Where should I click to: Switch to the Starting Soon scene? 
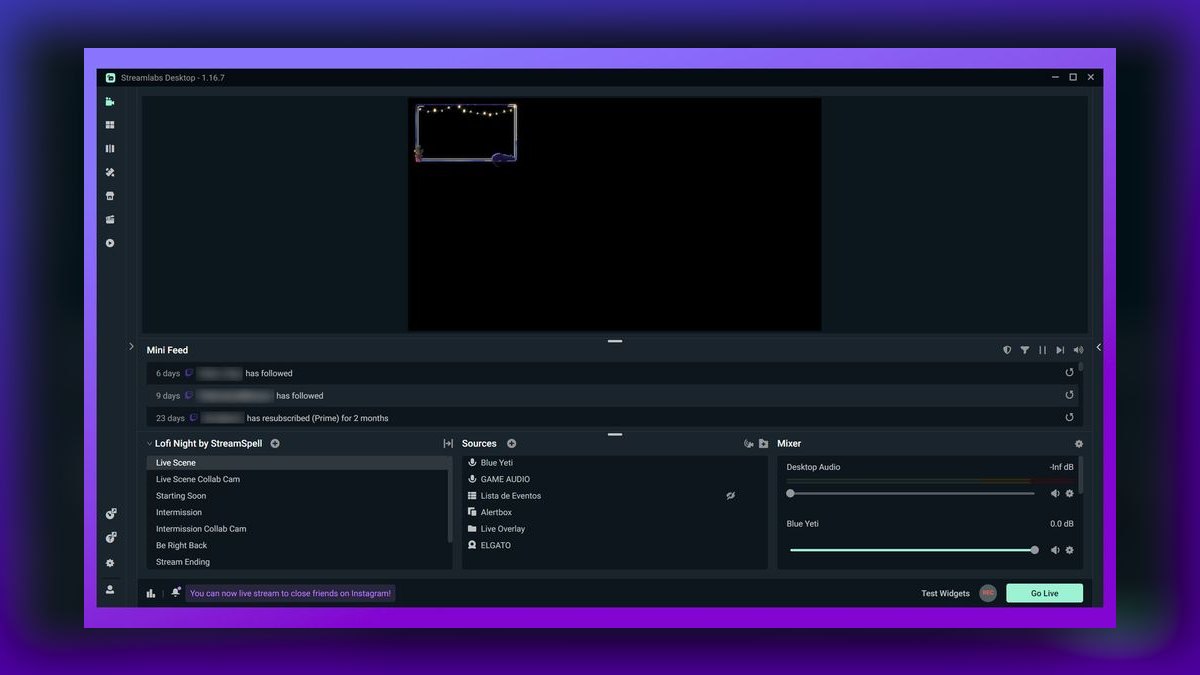click(298, 496)
